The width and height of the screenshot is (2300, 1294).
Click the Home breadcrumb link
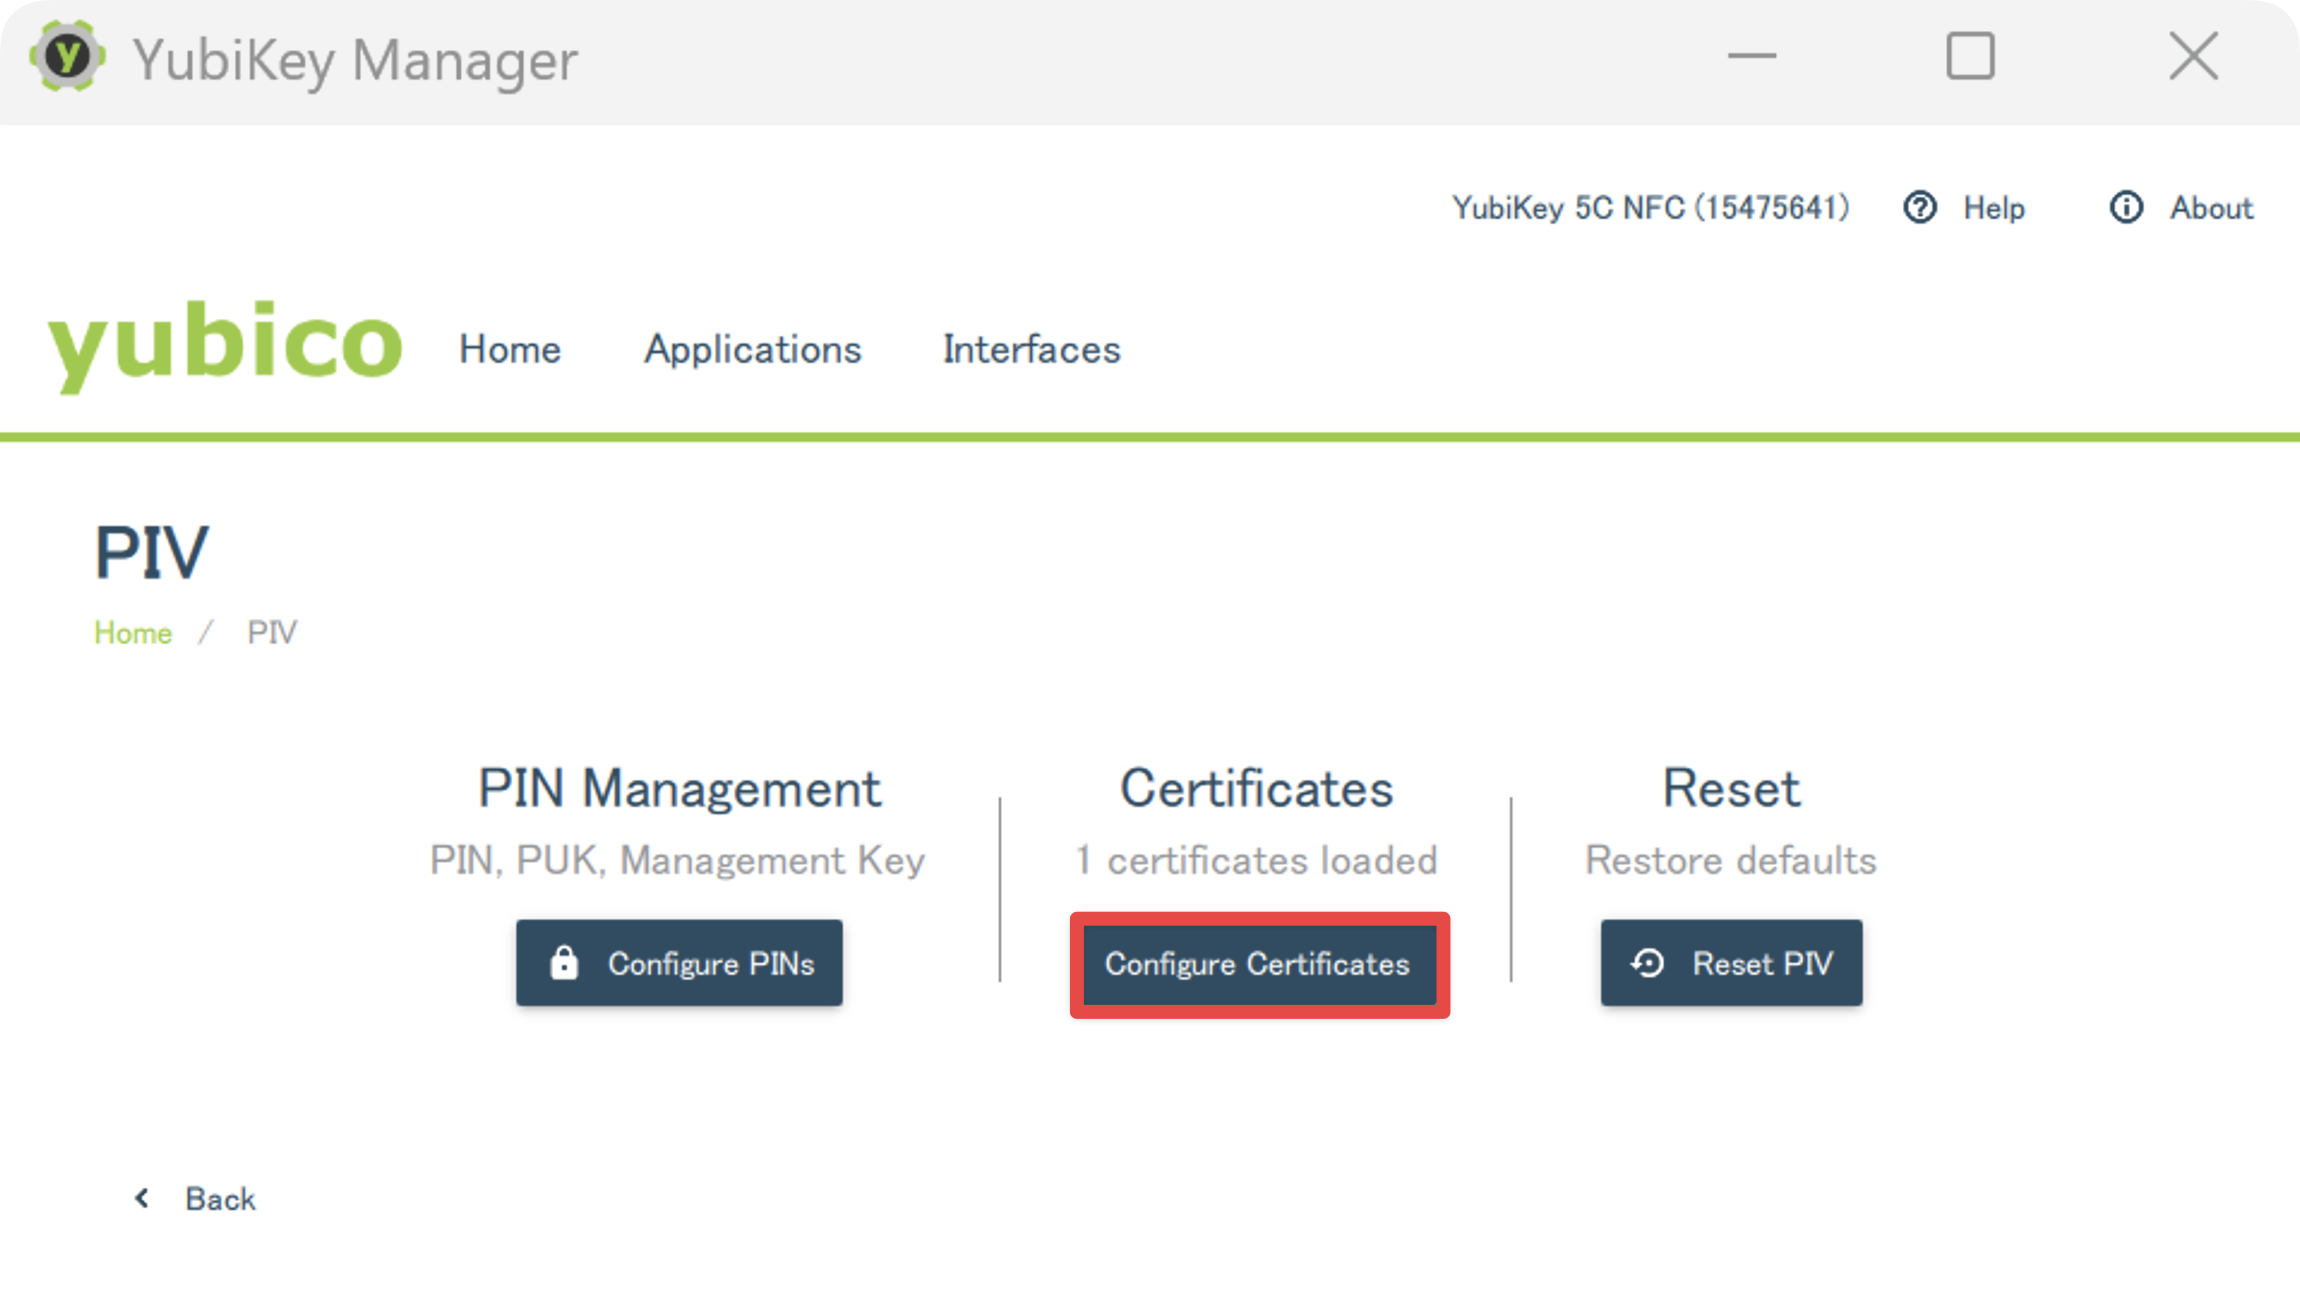tap(133, 632)
